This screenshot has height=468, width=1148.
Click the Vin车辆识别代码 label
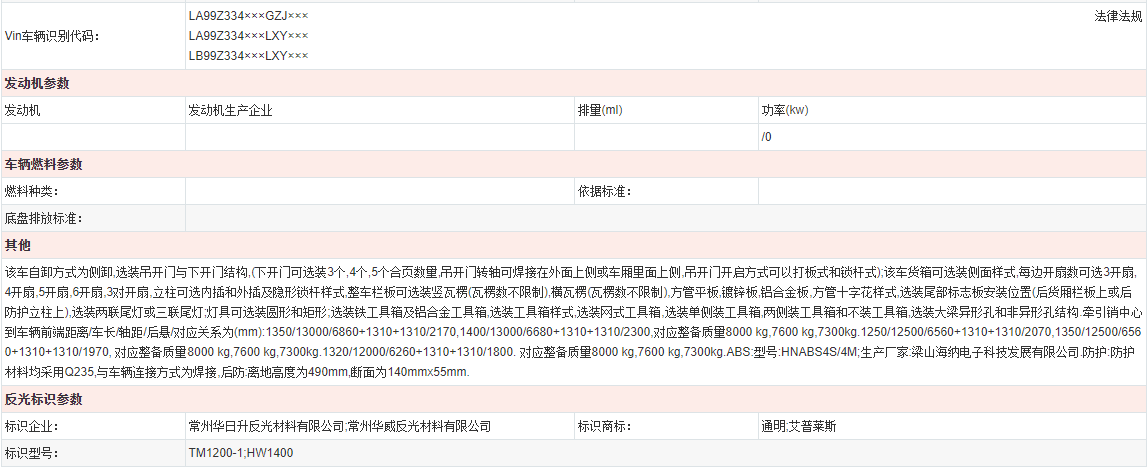[52, 36]
